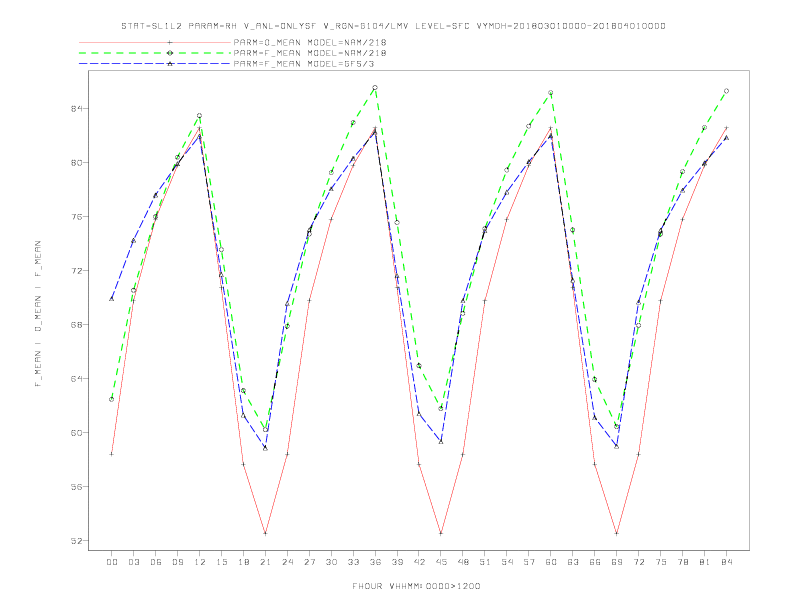Click the red plus data point at hour 00
792x612 pixels.
click(x=112, y=454)
